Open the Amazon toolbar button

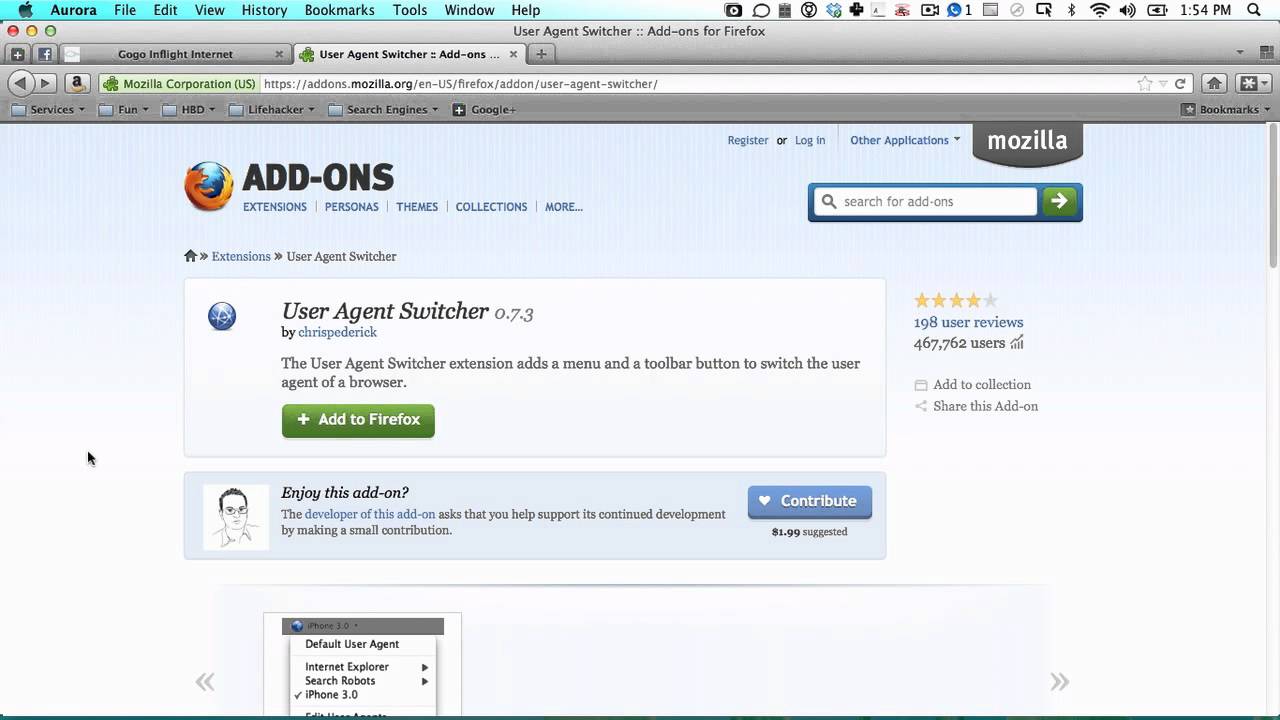click(x=77, y=84)
